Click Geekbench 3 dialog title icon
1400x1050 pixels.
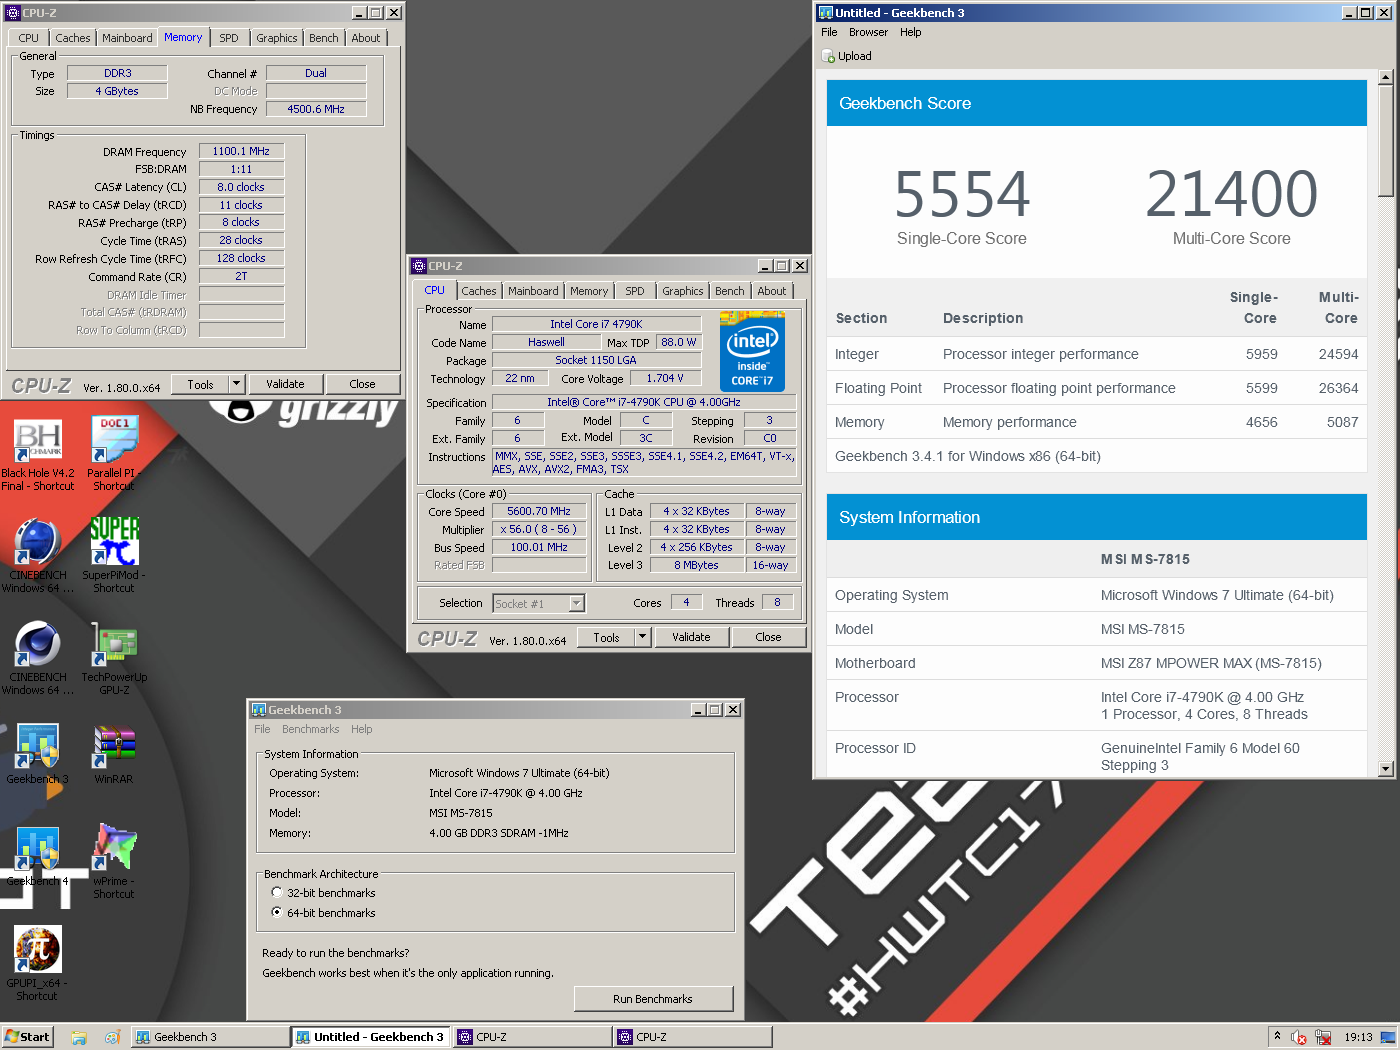pos(259,710)
